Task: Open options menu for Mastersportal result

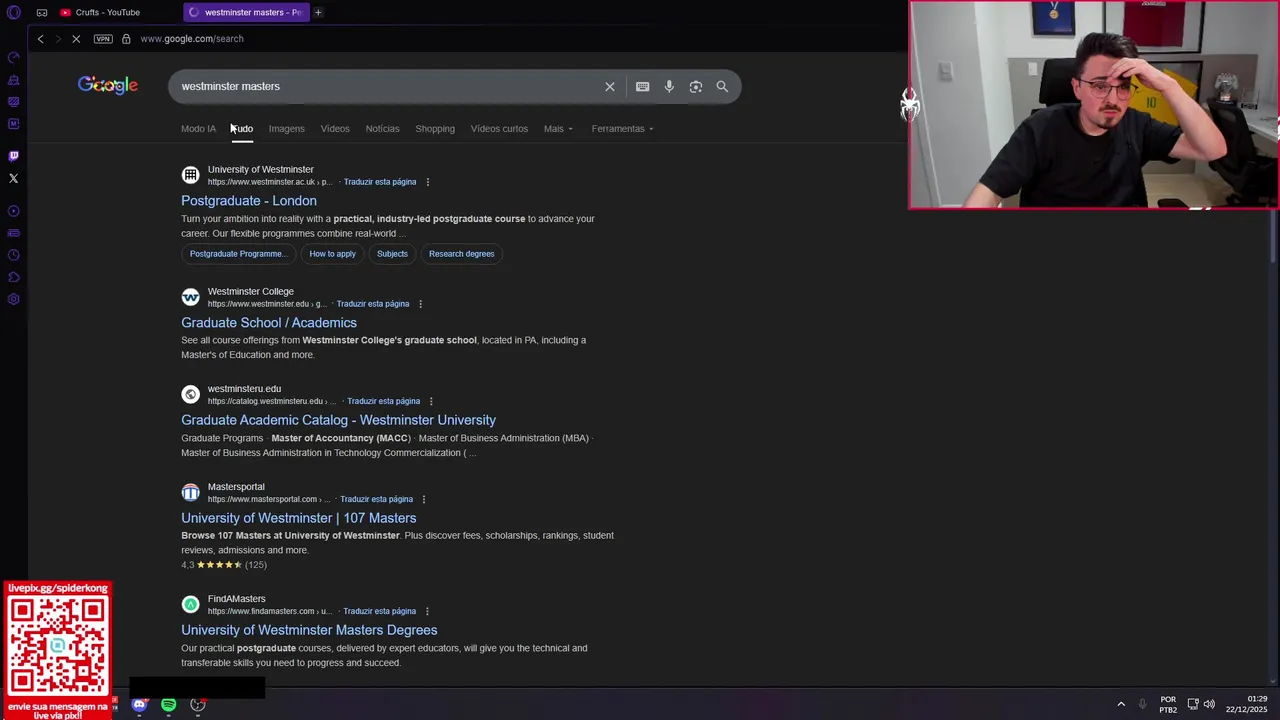Action: pos(424,499)
